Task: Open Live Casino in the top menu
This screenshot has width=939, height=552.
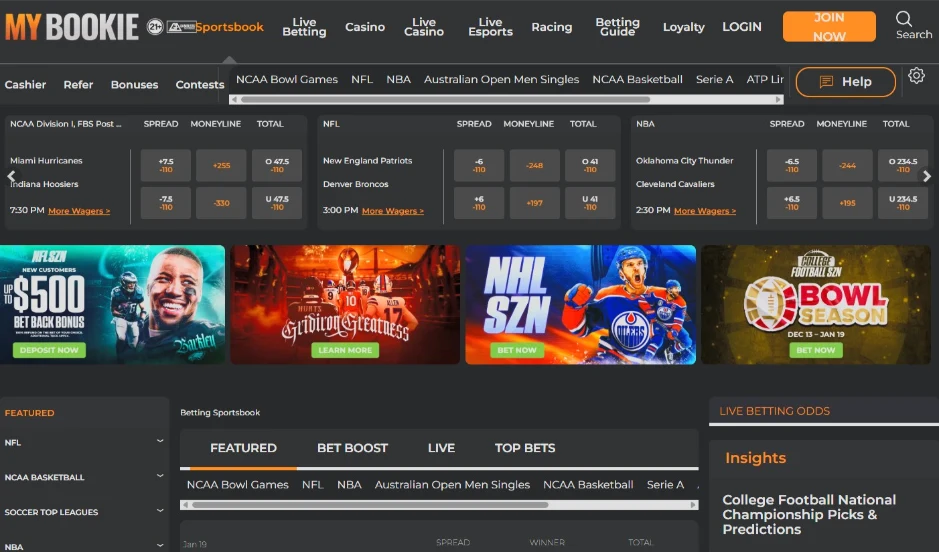Action: pyautogui.click(x=424, y=27)
